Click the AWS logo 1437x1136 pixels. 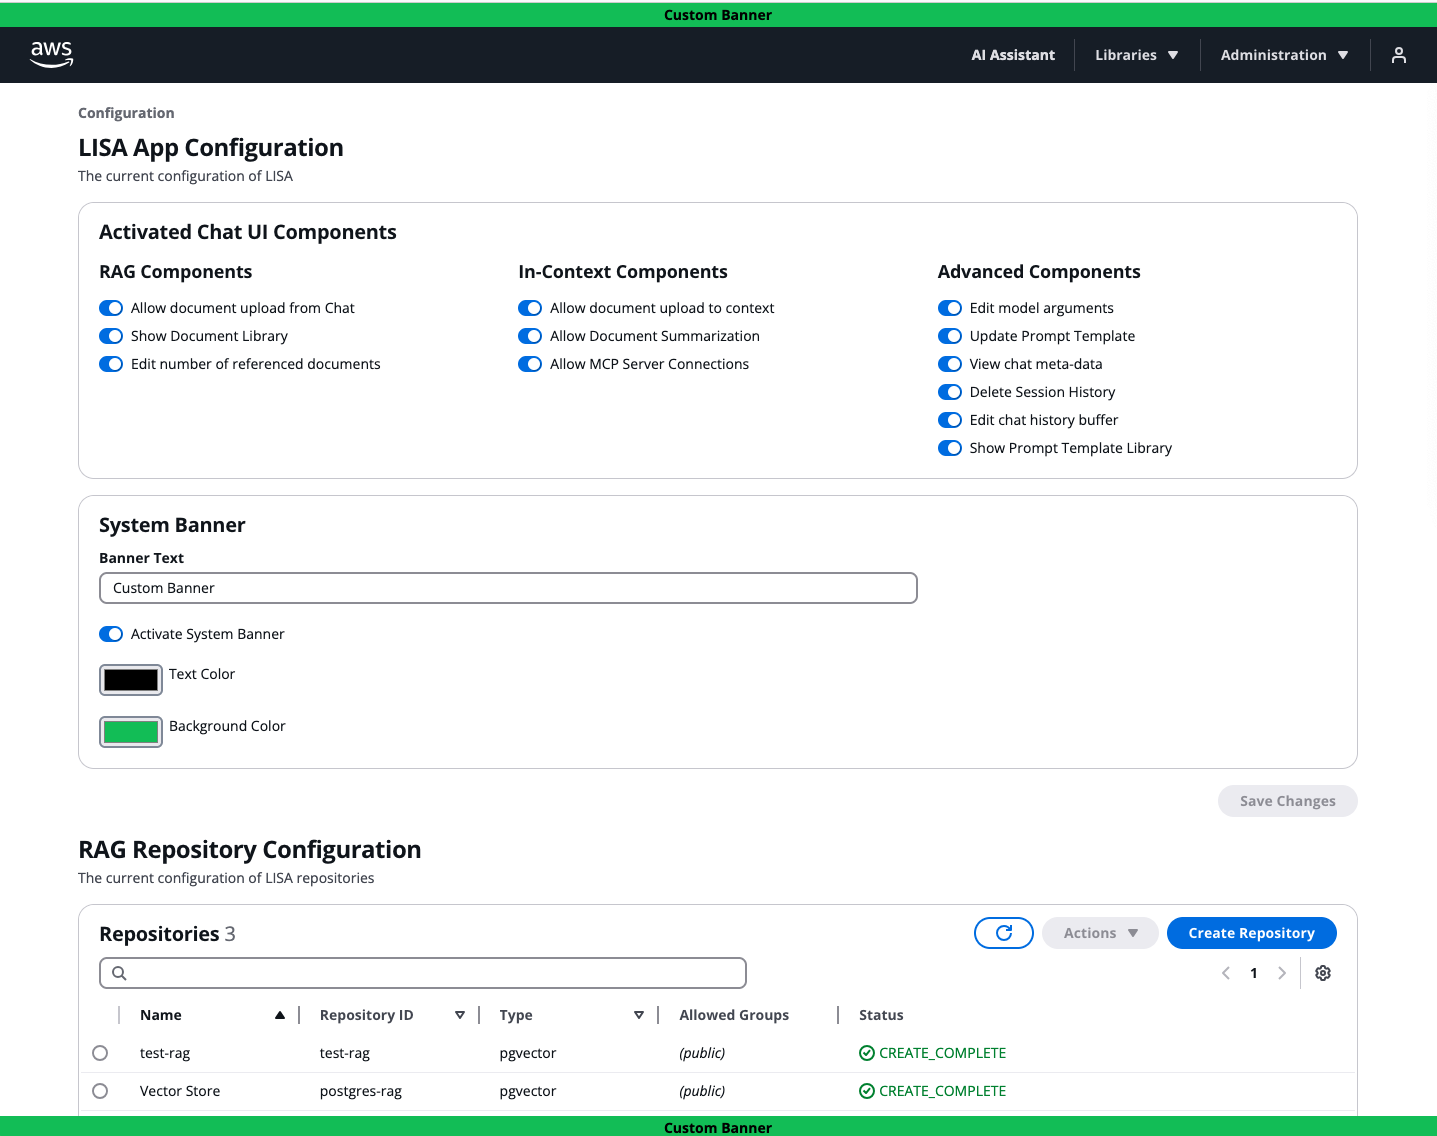pos(52,54)
